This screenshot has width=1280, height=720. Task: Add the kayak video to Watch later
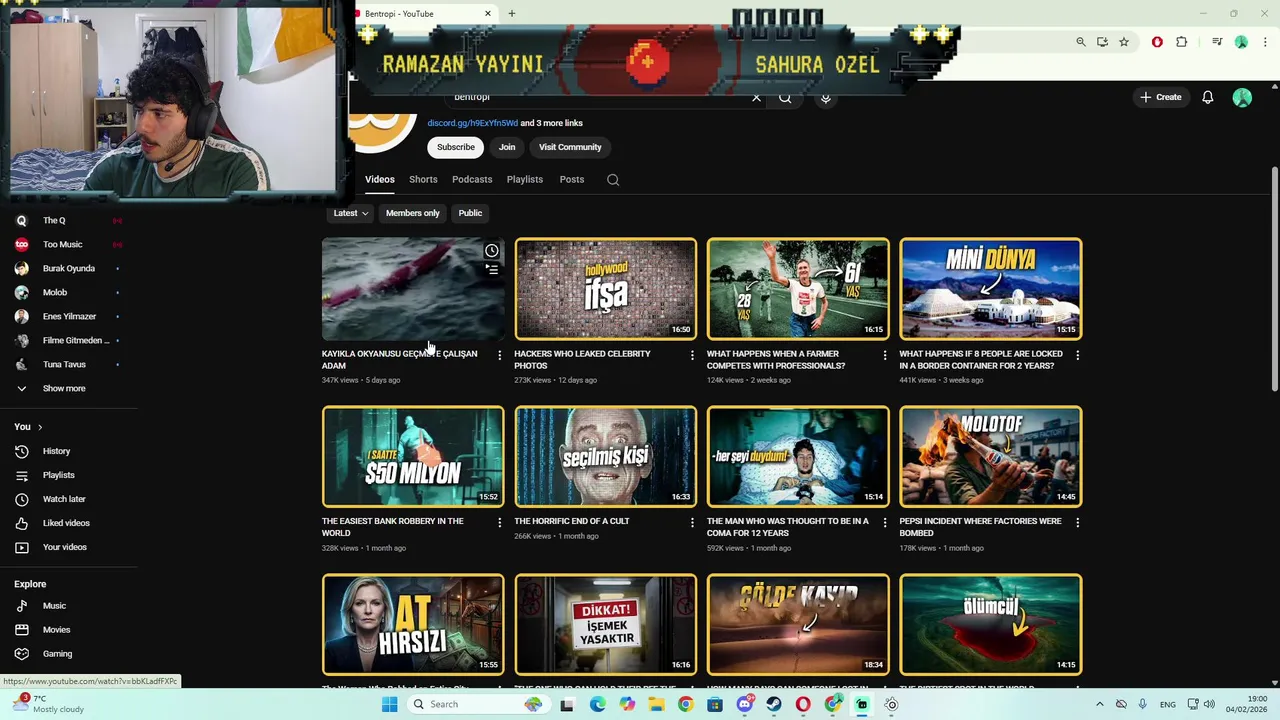pos(491,251)
